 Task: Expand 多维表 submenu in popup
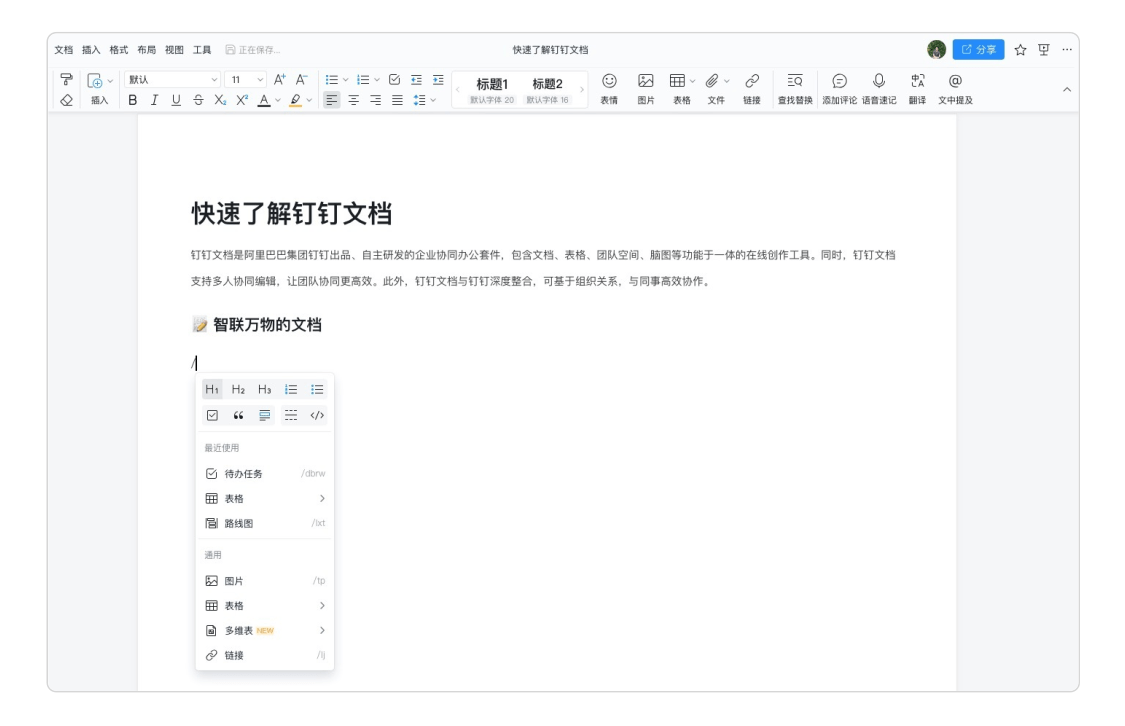coord(265,631)
